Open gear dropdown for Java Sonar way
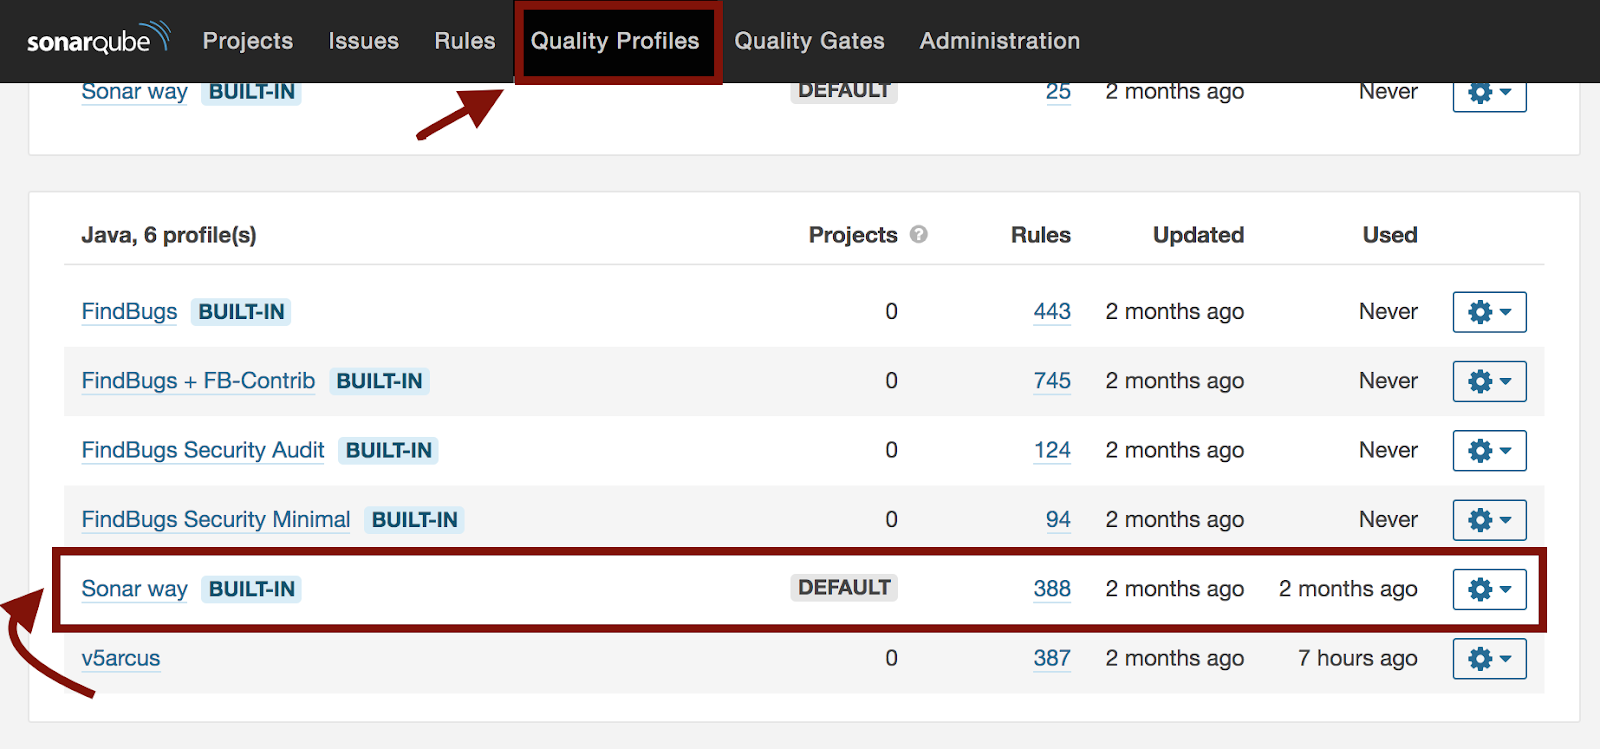The width and height of the screenshot is (1600, 749). pos(1489,589)
